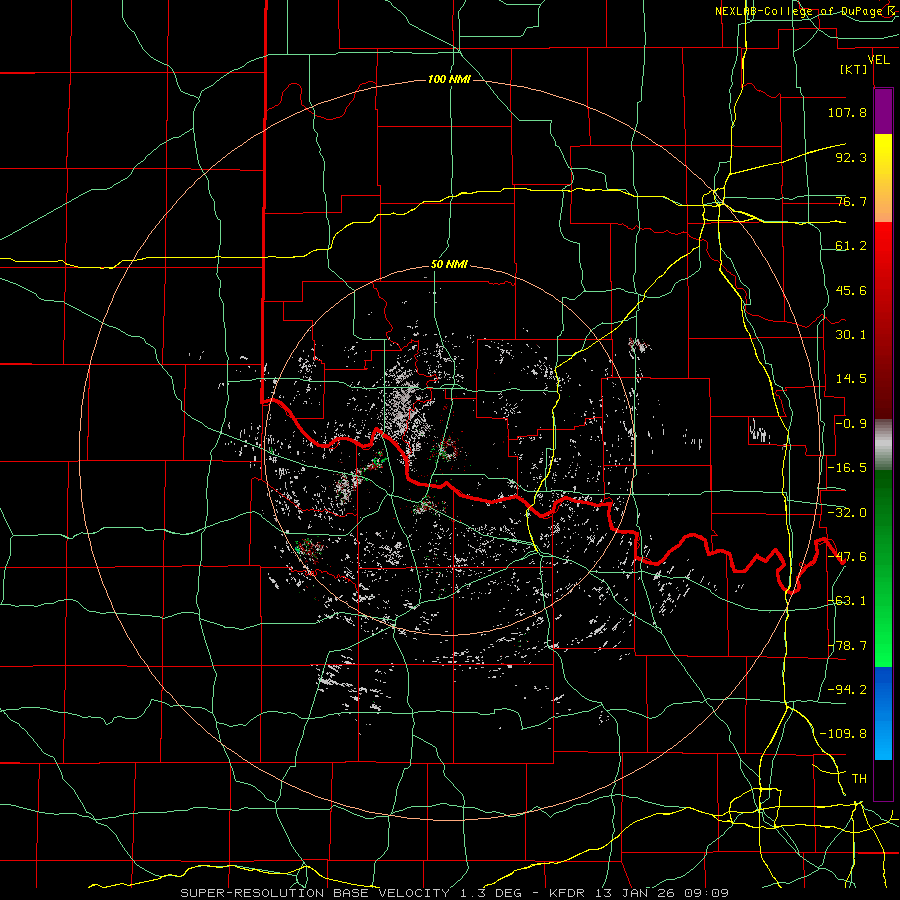Click the 30.1 velocity scale value

(x=851, y=335)
